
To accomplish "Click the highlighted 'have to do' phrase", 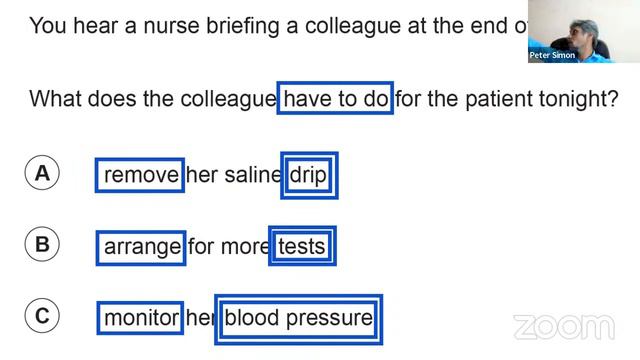I will point(335,98).
